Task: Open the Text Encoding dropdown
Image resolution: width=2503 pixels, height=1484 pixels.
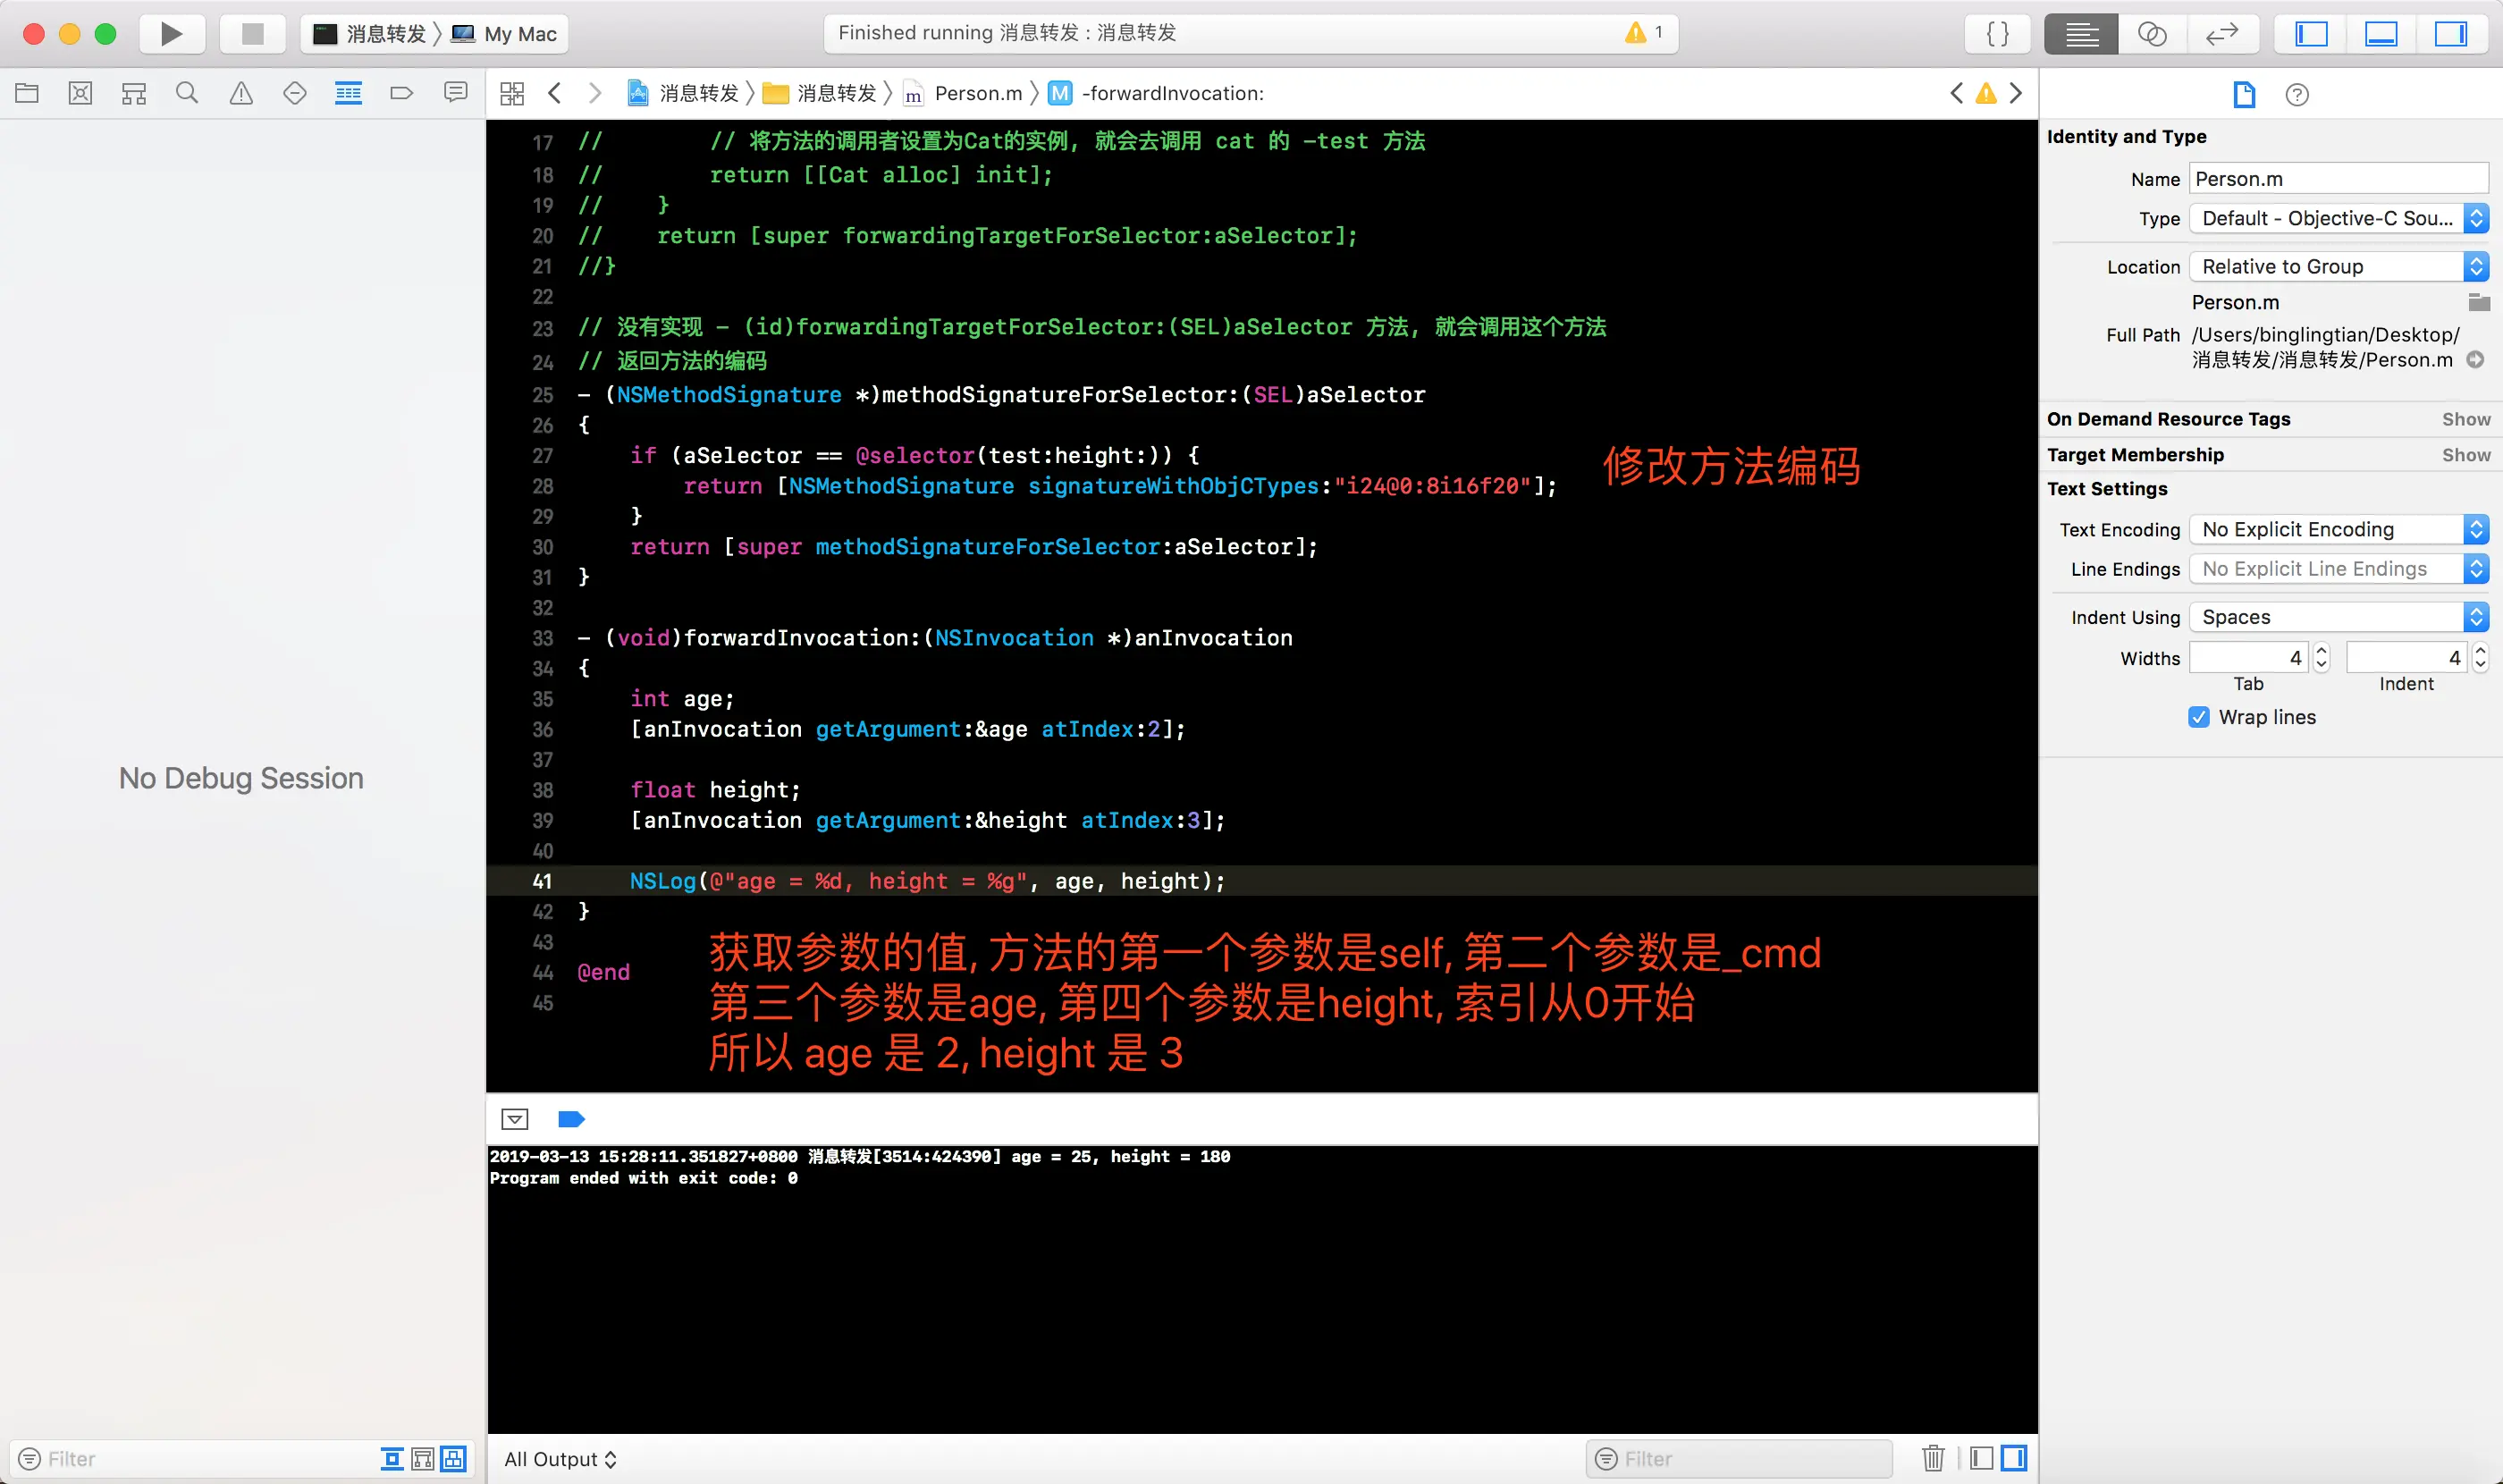Action: [2337, 529]
